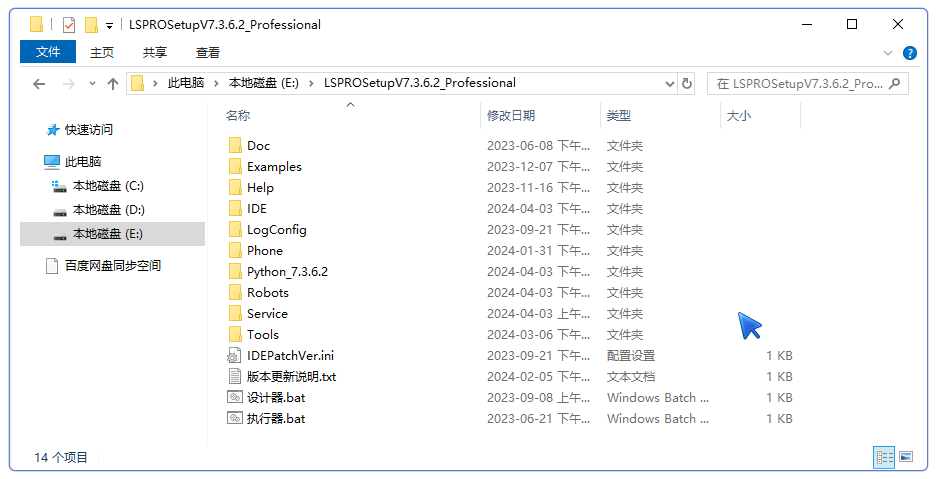Open Quick Access Toolbar customize dropdown
This screenshot has width=936, height=479.
pyautogui.click(x=109, y=25)
